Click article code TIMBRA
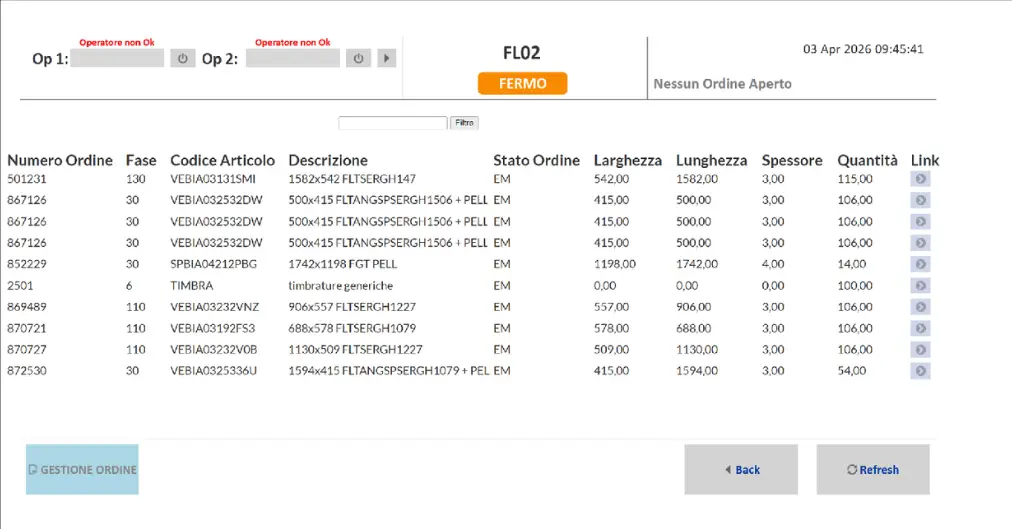Viewport: 1012px width, 529px height. pos(192,285)
